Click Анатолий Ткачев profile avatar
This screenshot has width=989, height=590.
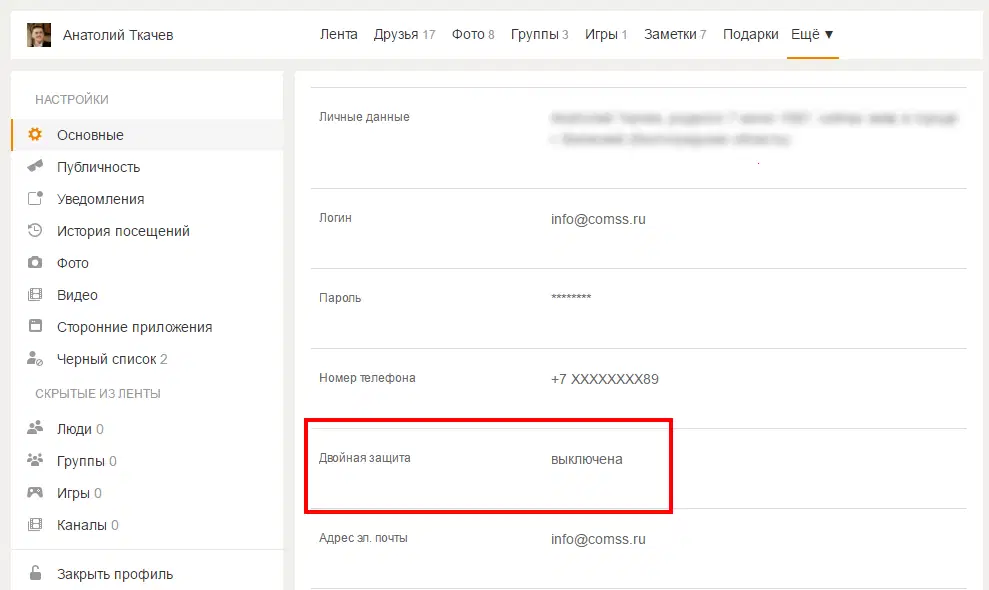click(x=38, y=35)
